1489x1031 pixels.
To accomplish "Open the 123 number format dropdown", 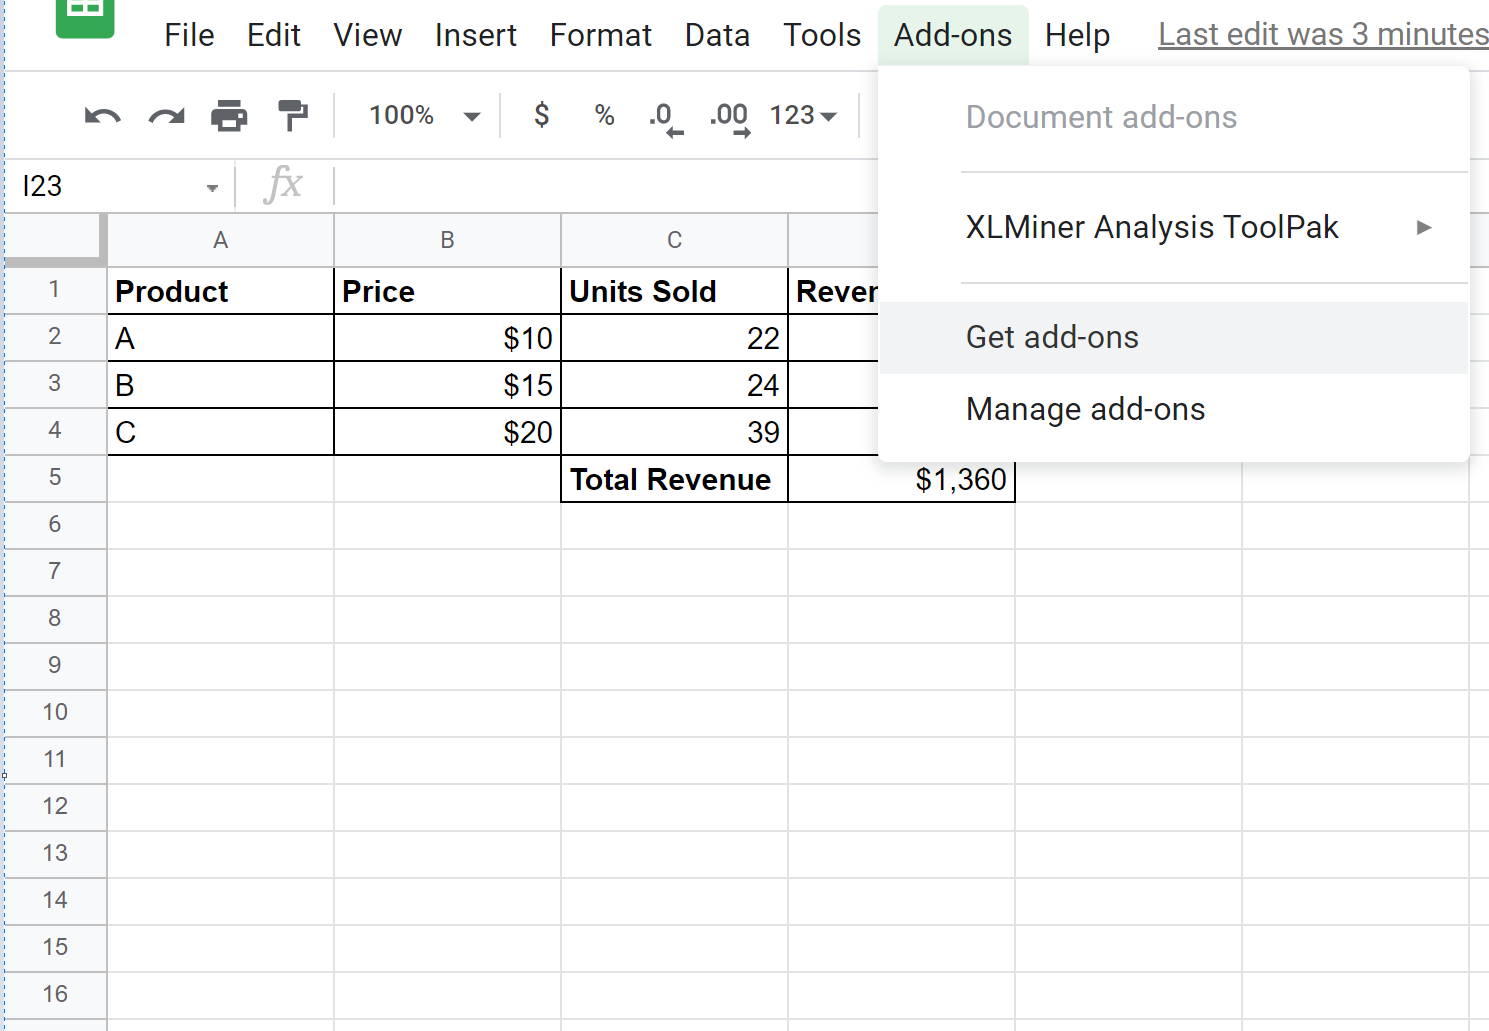I will [x=803, y=116].
